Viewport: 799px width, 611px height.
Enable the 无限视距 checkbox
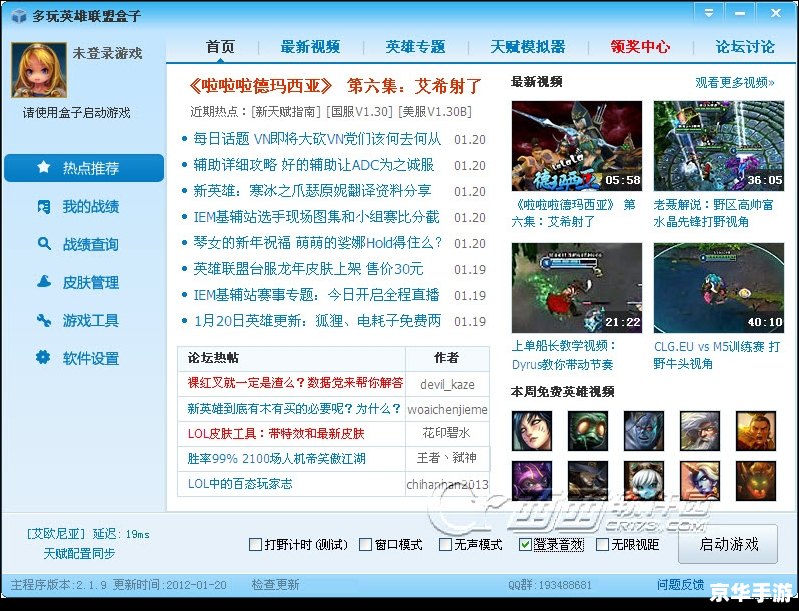[602, 545]
